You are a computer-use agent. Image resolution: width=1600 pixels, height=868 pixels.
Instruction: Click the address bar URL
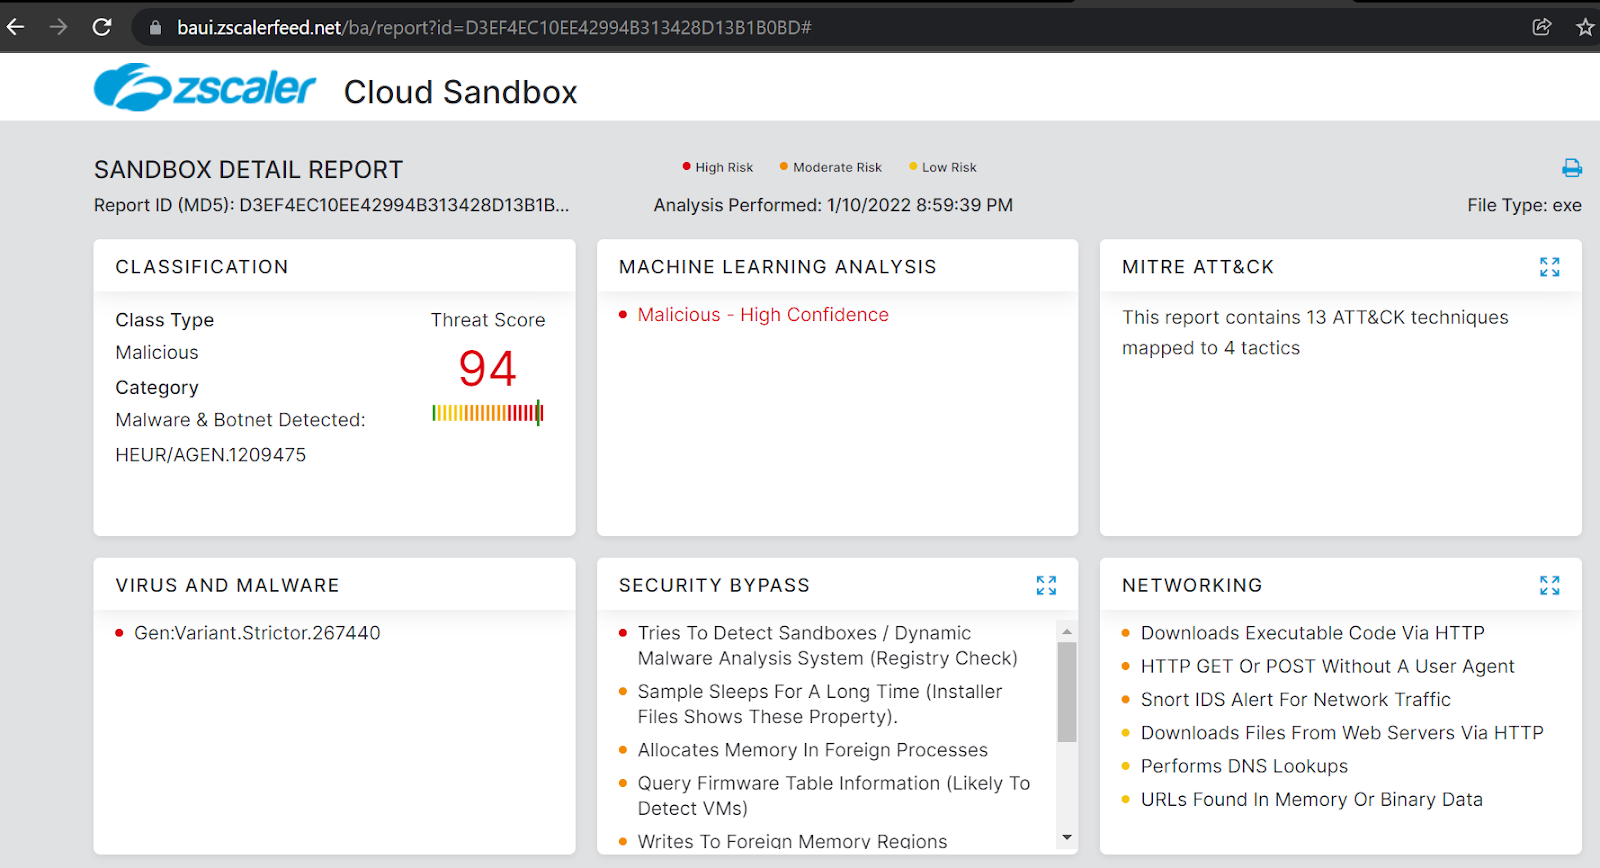(x=494, y=28)
